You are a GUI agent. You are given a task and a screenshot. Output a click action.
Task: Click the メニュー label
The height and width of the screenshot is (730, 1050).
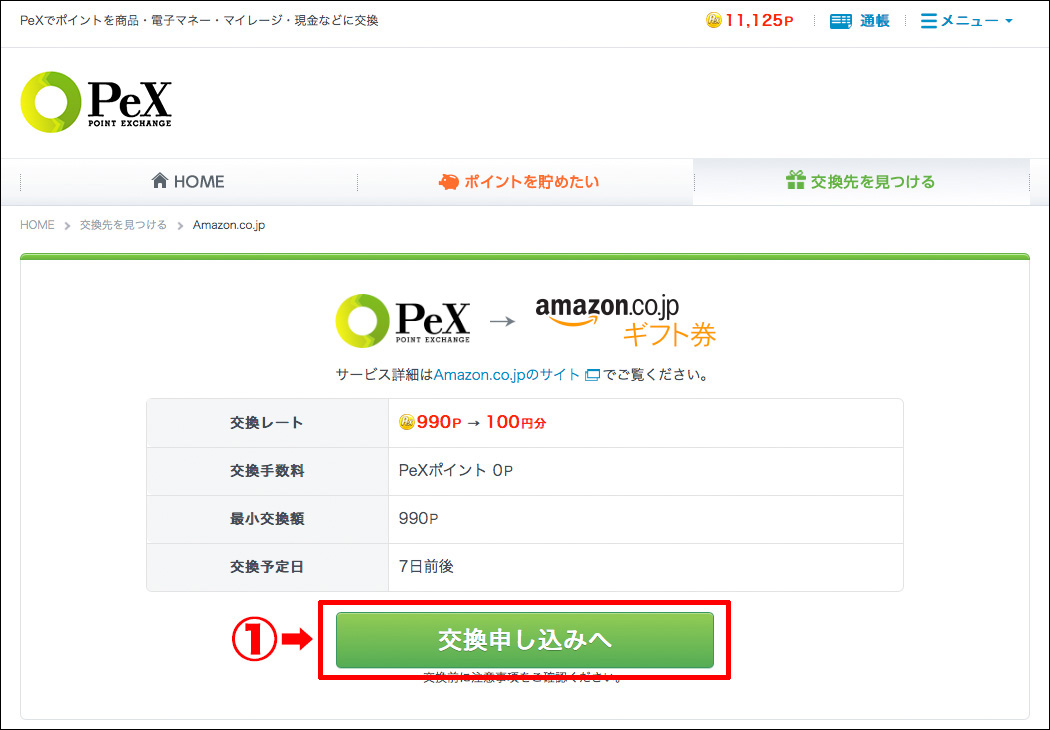970,21
